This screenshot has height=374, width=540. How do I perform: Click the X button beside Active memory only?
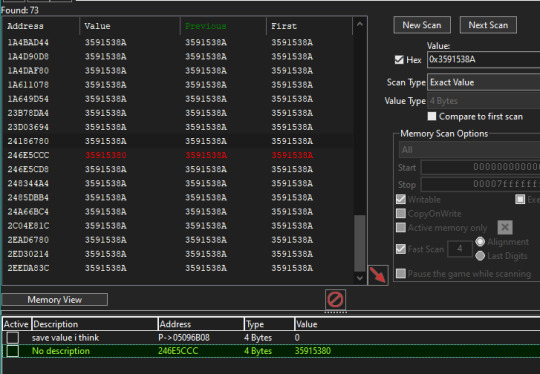click(505, 227)
